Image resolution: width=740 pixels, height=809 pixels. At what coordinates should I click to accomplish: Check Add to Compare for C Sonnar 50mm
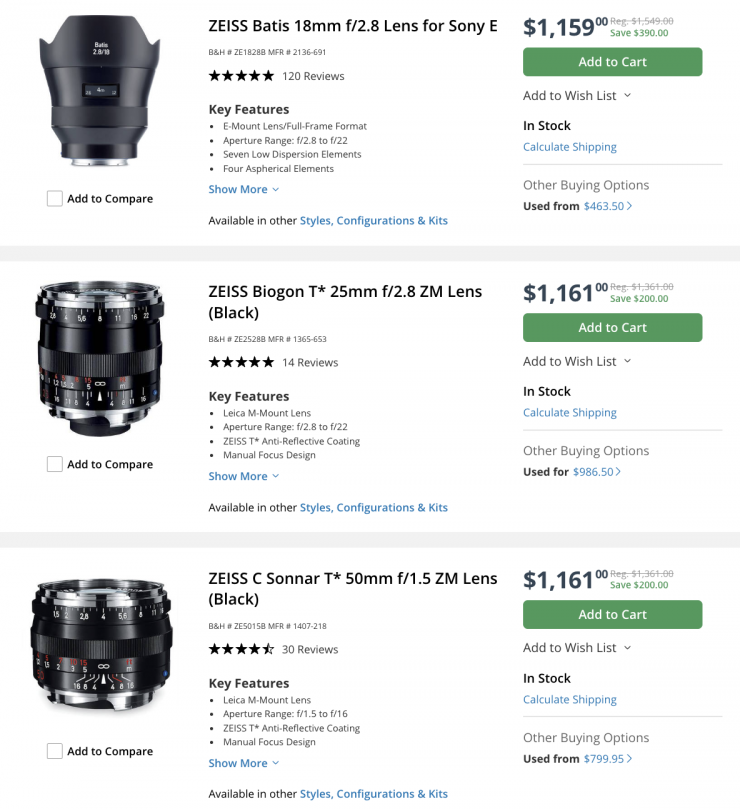(55, 751)
